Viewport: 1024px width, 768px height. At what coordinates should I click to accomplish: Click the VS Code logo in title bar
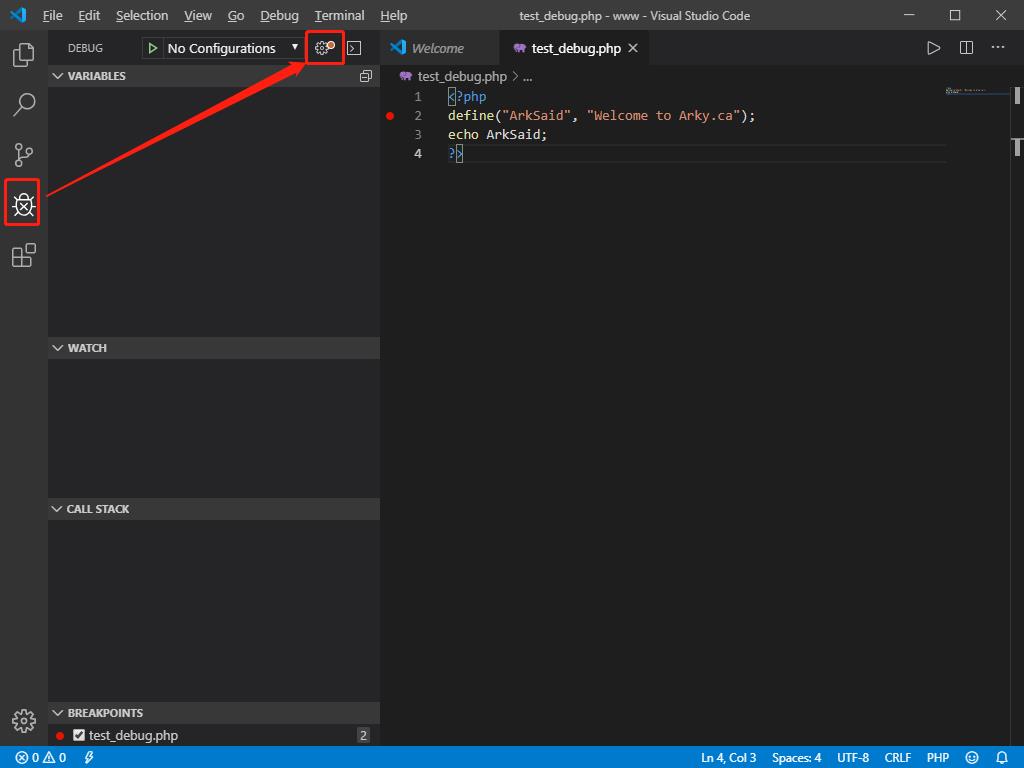[x=18, y=14]
